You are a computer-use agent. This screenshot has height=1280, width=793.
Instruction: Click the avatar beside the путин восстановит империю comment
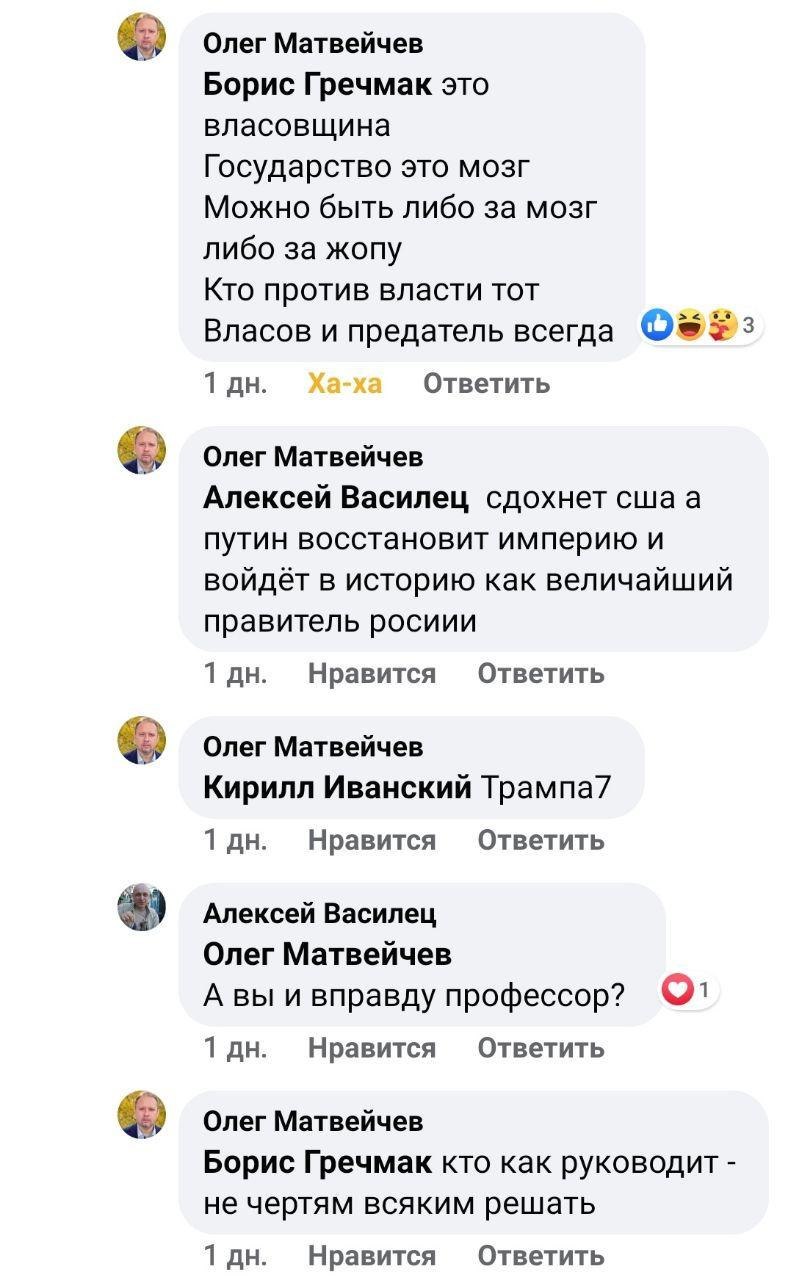pyautogui.click(x=142, y=450)
